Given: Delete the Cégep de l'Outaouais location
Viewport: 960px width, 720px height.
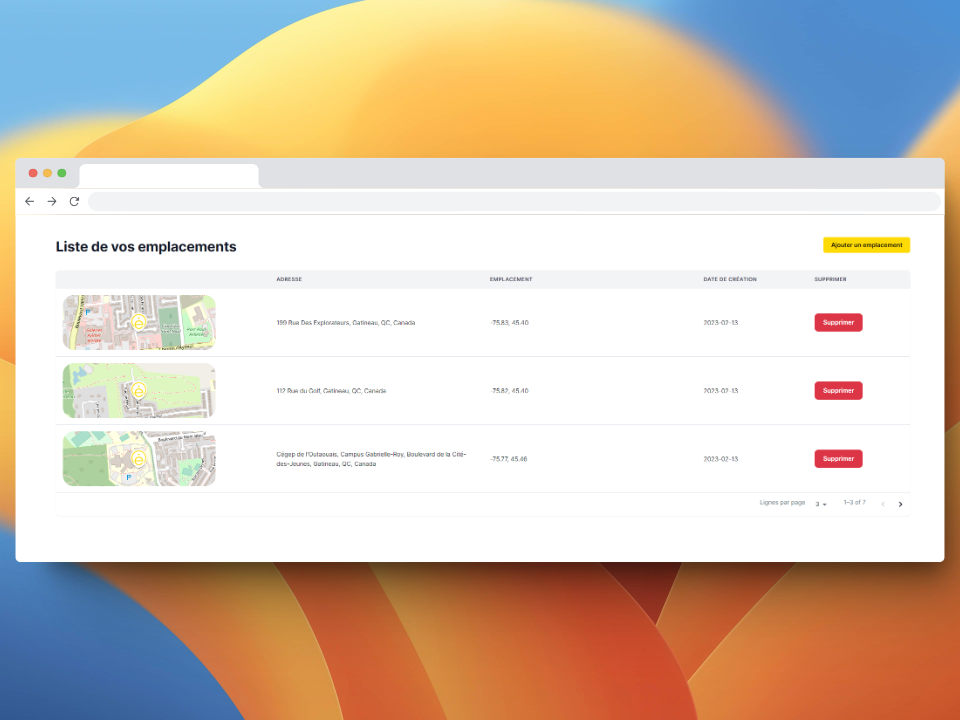Looking at the screenshot, I should [x=838, y=458].
